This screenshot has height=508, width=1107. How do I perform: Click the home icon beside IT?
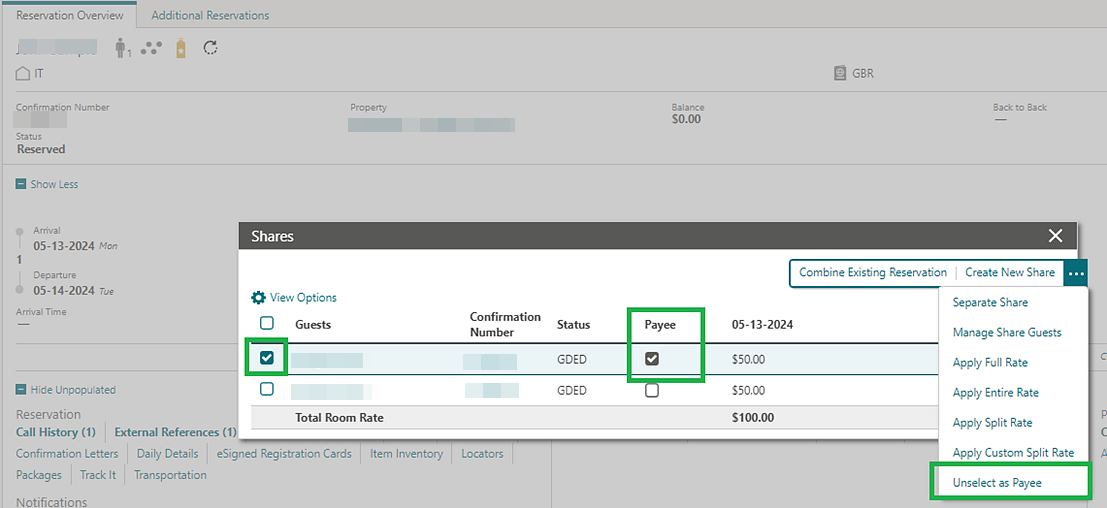(x=23, y=73)
